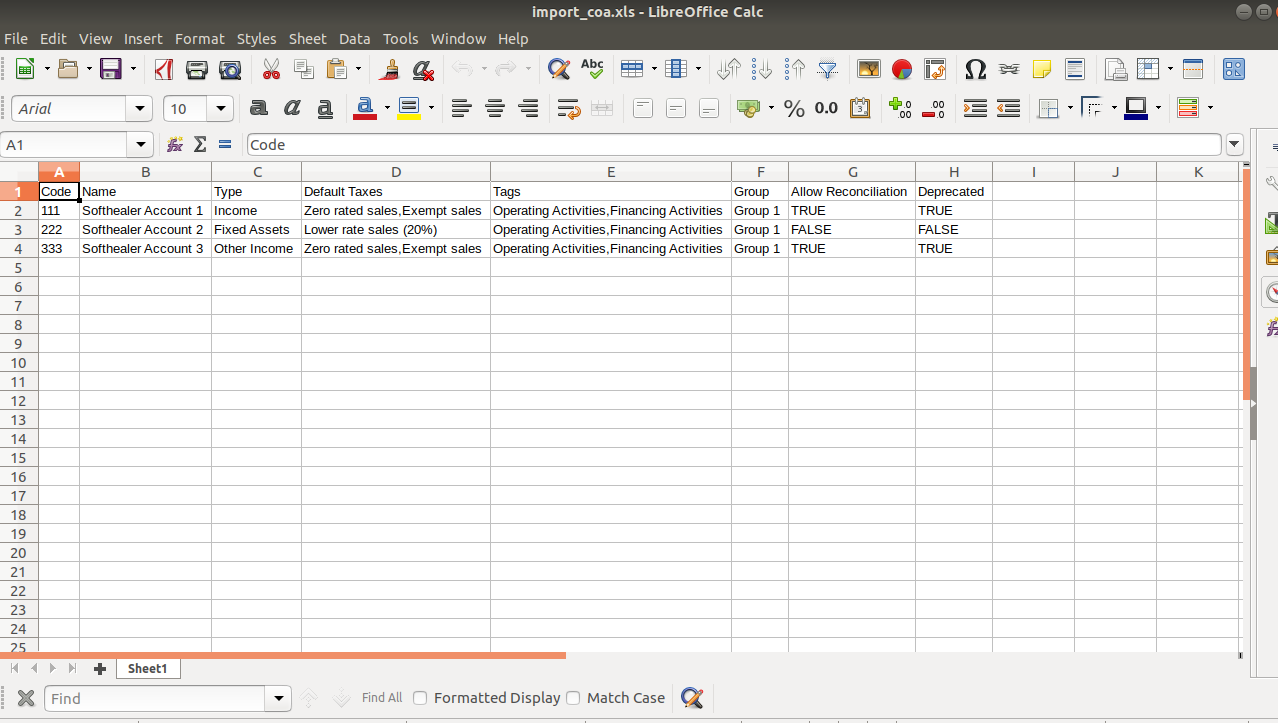Toggle Print Preview icon
The width and height of the screenshot is (1278, 723).
230,69
